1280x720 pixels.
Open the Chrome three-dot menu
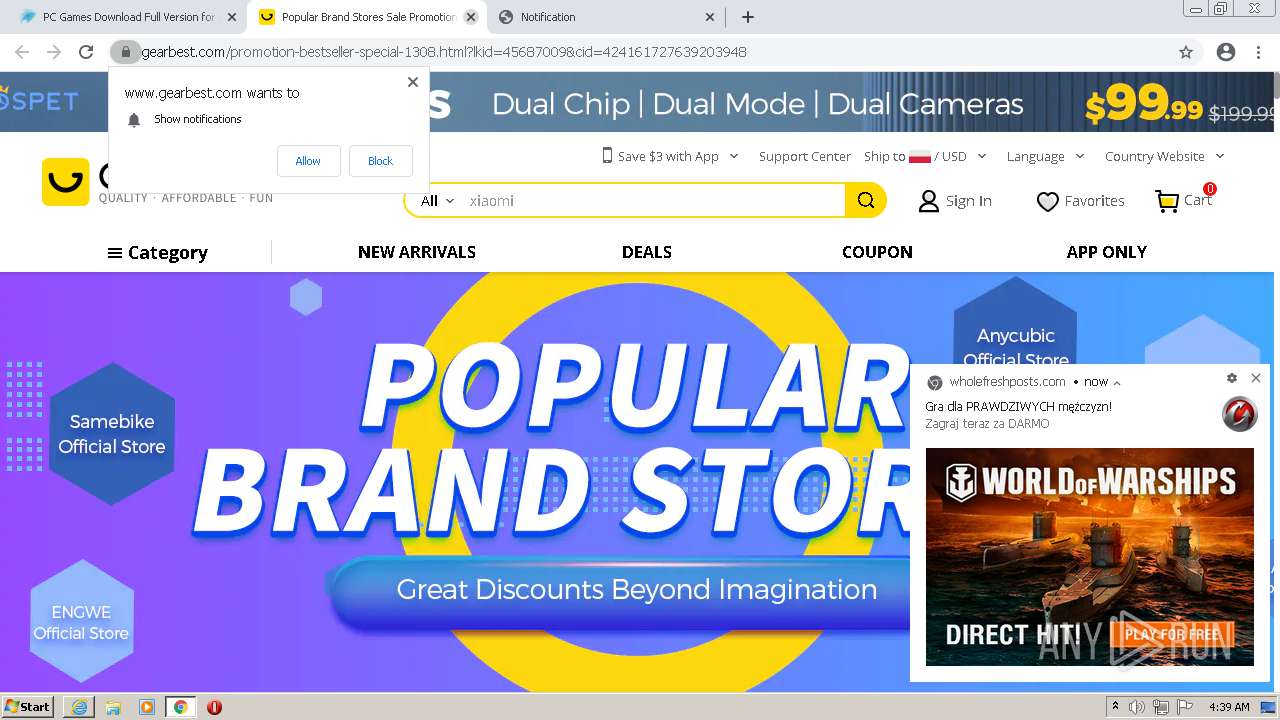pos(1258,52)
